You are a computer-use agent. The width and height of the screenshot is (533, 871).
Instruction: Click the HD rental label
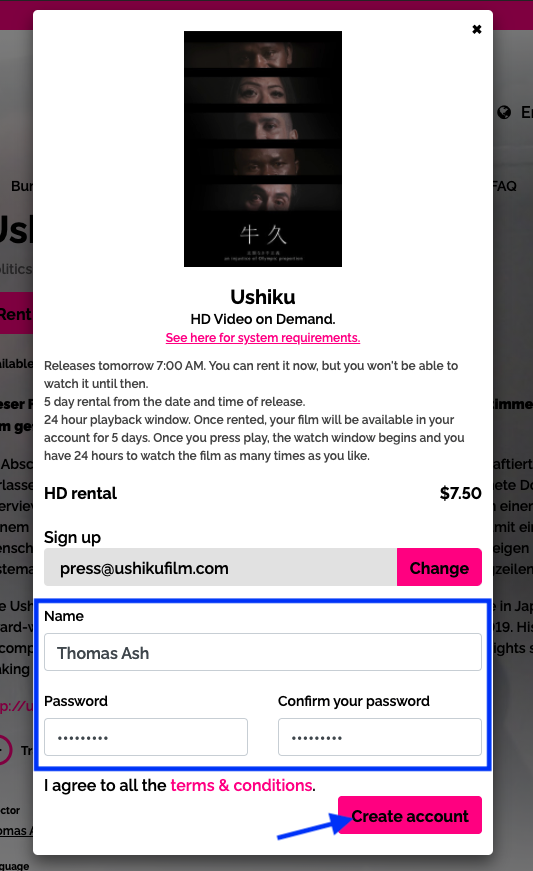coord(81,493)
